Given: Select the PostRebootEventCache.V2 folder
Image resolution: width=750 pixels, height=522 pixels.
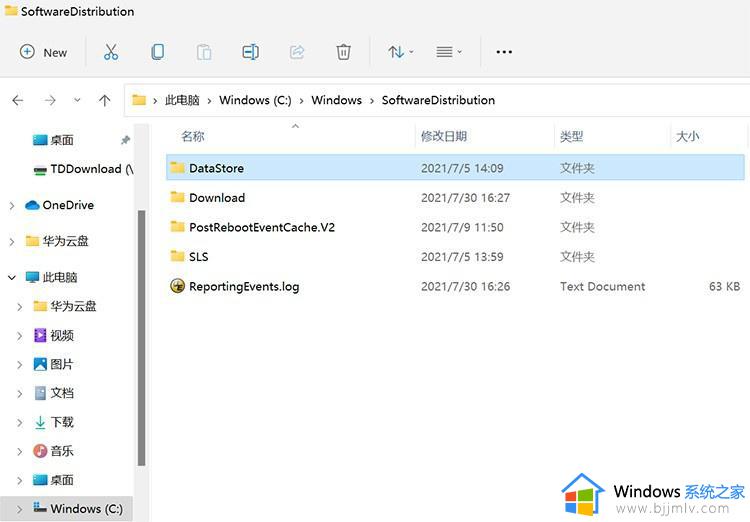Looking at the screenshot, I should pos(455,227).
